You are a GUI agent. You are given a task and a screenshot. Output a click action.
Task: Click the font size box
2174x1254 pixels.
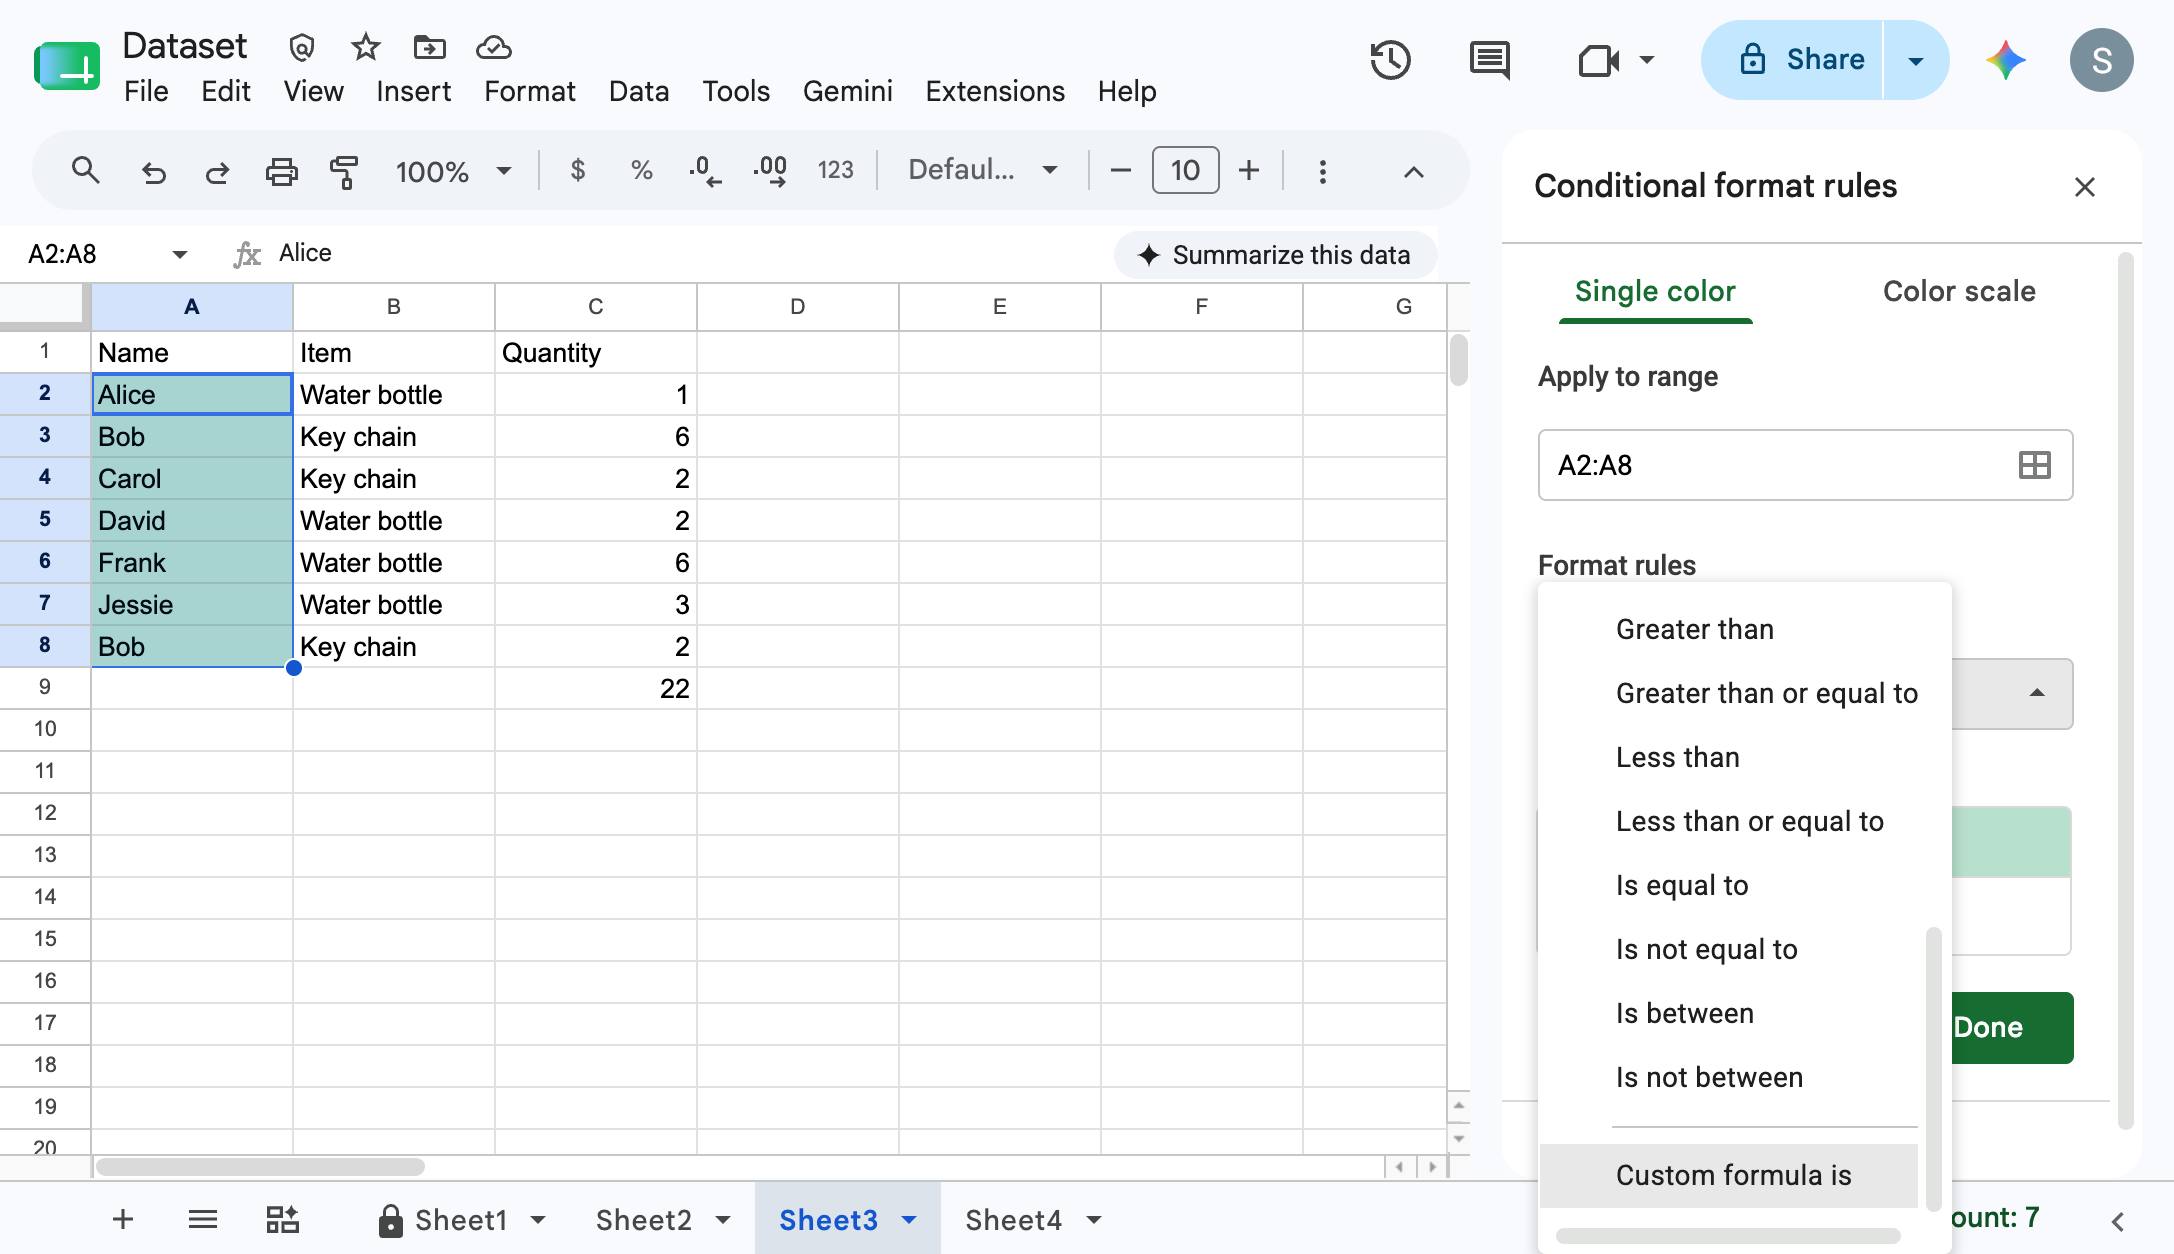[x=1185, y=170]
